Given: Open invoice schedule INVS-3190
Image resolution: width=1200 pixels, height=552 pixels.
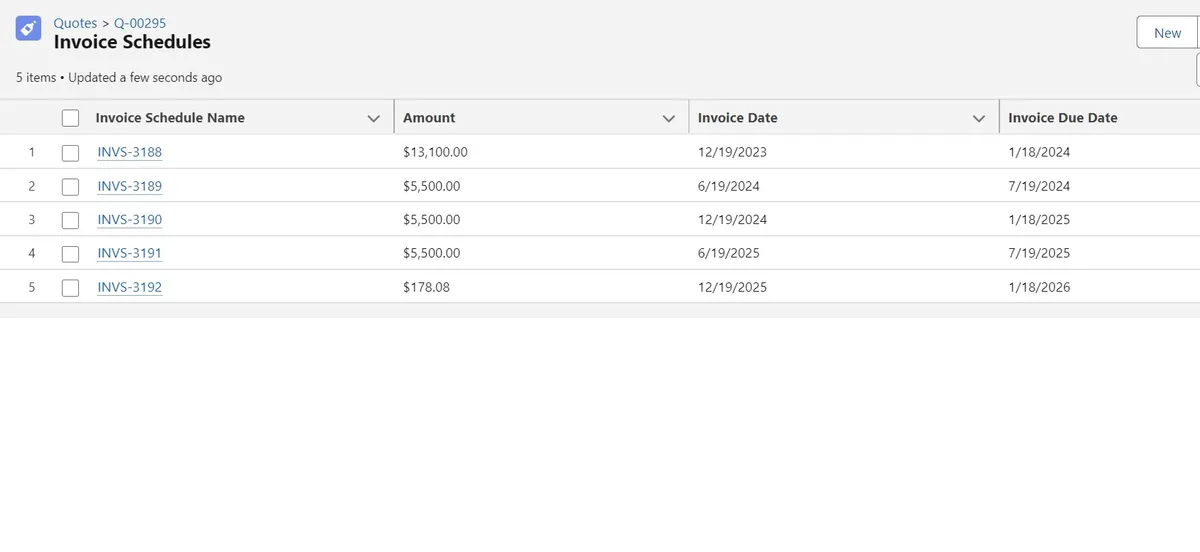Looking at the screenshot, I should coord(129,219).
